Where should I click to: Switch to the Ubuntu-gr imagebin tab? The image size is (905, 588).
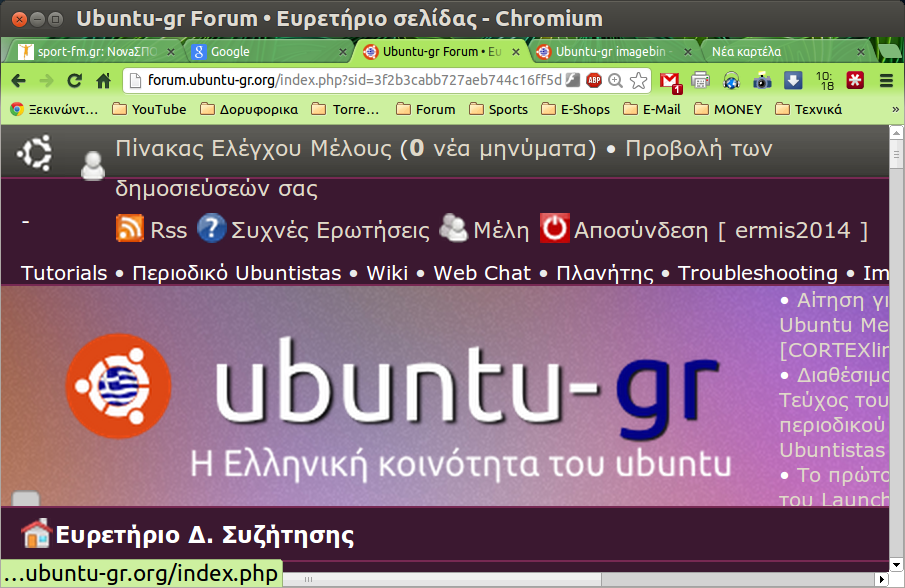pos(609,51)
